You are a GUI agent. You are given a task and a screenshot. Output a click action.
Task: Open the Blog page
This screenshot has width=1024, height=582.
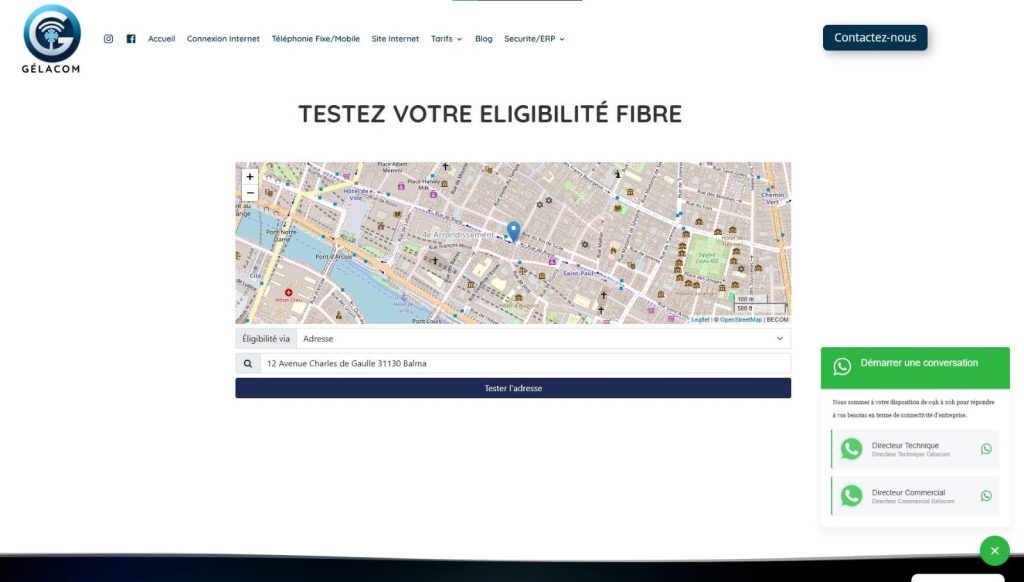click(484, 39)
